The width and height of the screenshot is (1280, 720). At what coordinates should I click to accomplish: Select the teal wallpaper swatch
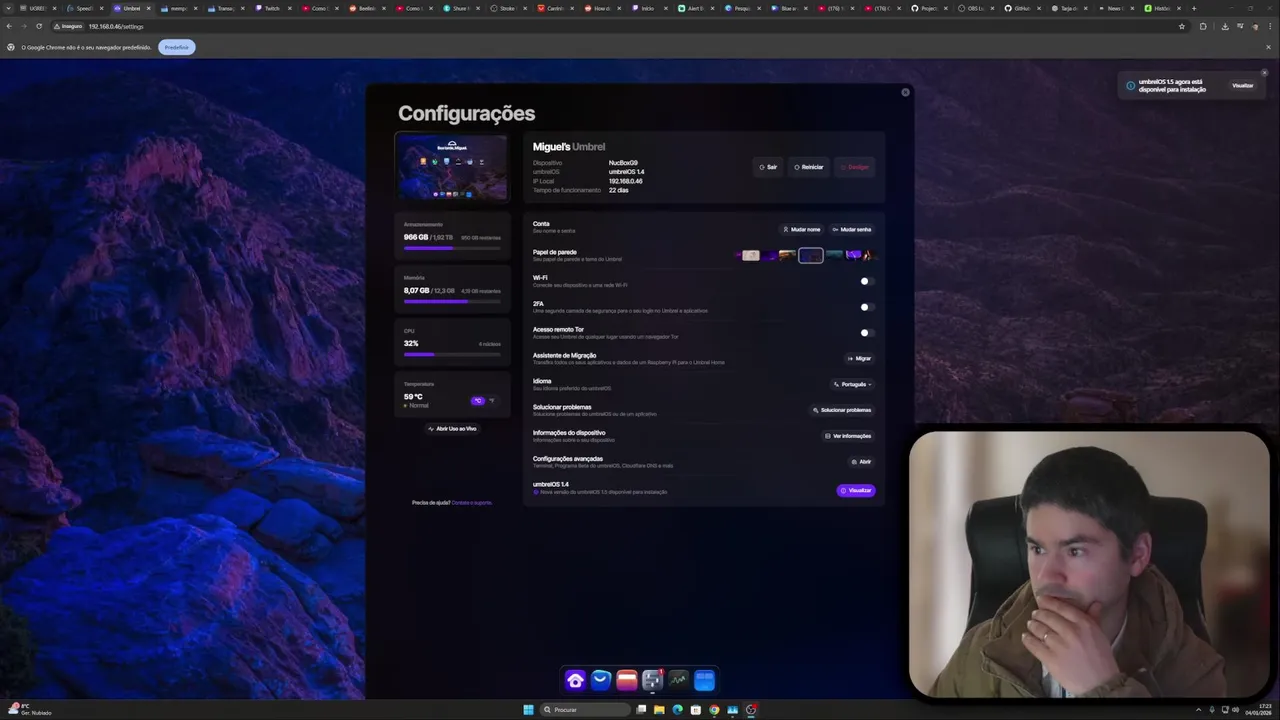(x=834, y=255)
